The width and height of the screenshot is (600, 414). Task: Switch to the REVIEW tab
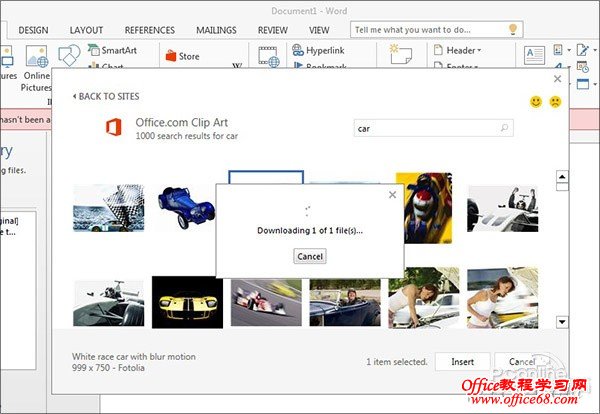[x=273, y=30]
